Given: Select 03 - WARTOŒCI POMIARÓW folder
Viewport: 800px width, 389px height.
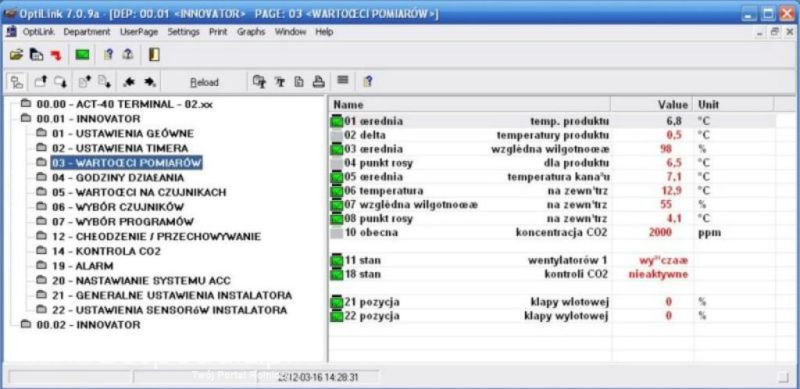Looking at the screenshot, I should pyautogui.click(x=127, y=163).
